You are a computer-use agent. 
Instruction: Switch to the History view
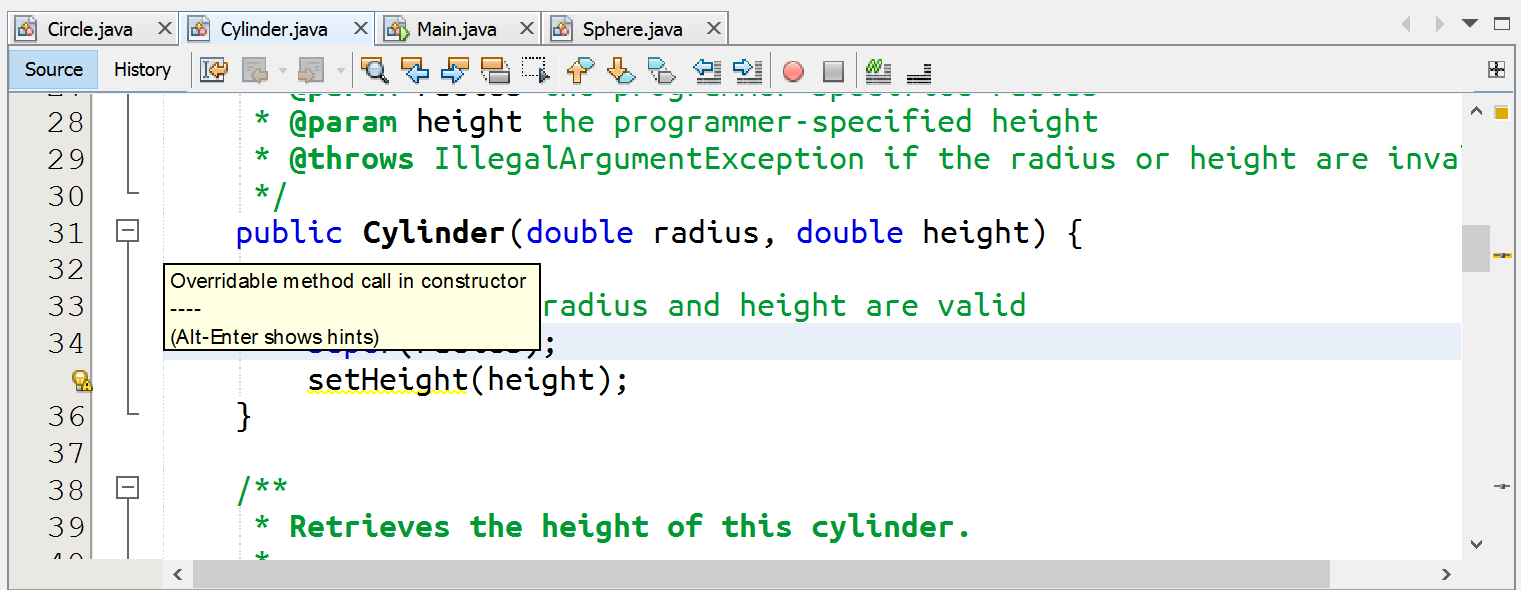142,70
